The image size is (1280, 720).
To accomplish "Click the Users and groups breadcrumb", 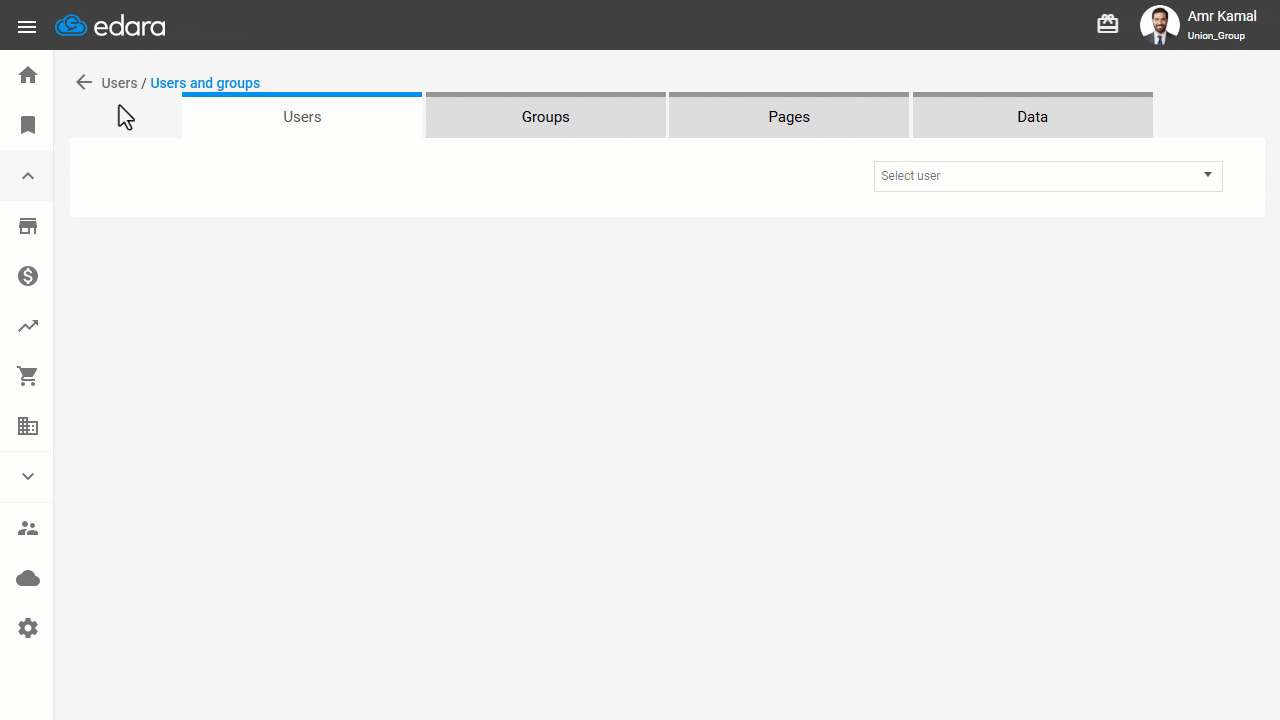I will (x=205, y=83).
